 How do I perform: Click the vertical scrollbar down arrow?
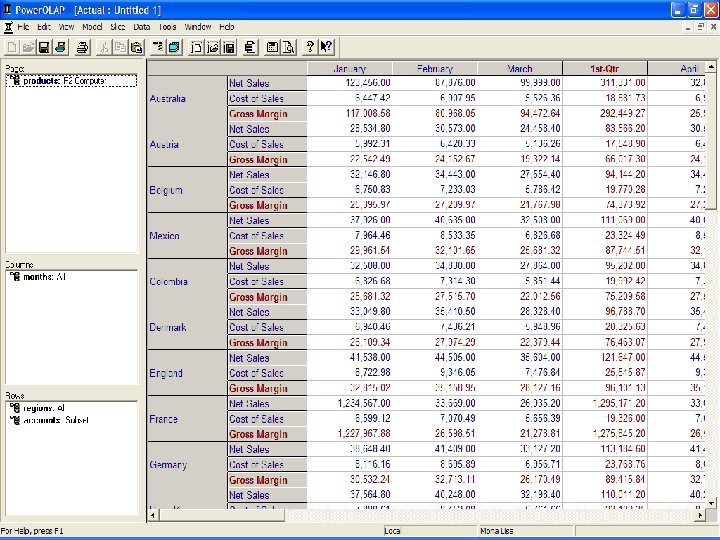(710, 504)
